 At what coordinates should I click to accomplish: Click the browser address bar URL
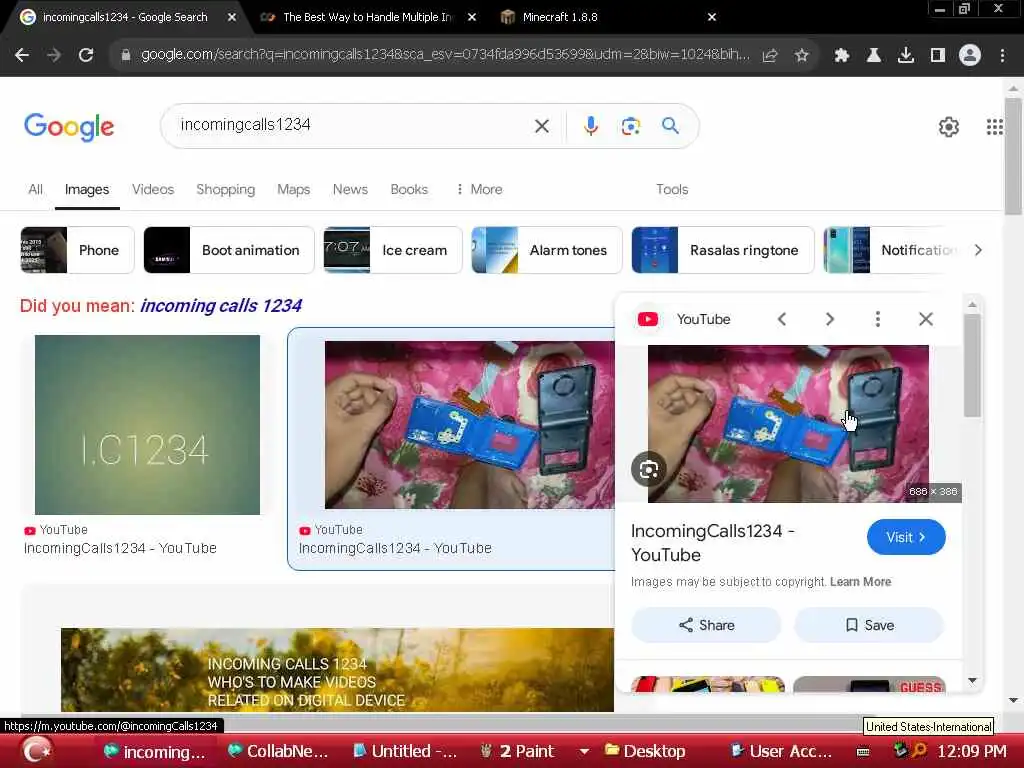click(445, 55)
